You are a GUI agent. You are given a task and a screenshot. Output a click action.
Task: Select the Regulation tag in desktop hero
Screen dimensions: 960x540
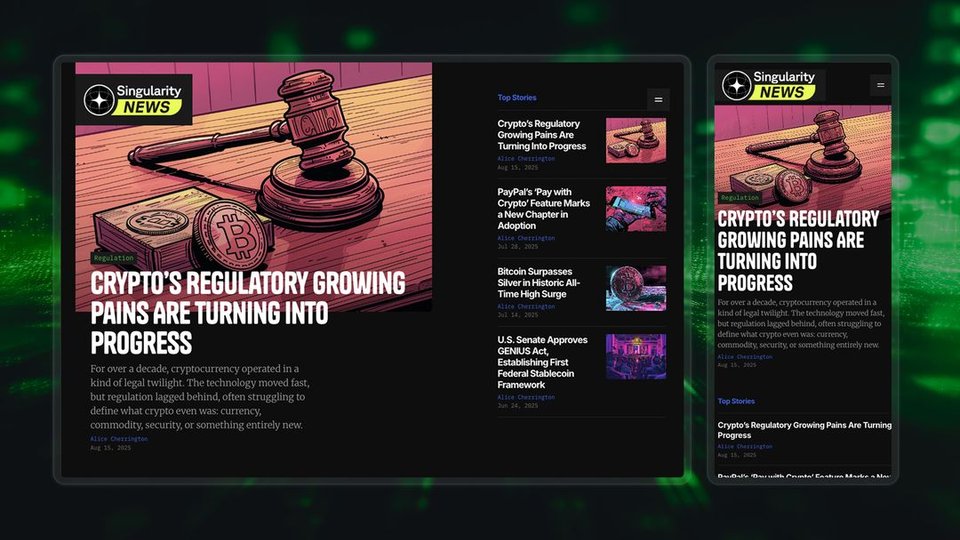pos(114,258)
